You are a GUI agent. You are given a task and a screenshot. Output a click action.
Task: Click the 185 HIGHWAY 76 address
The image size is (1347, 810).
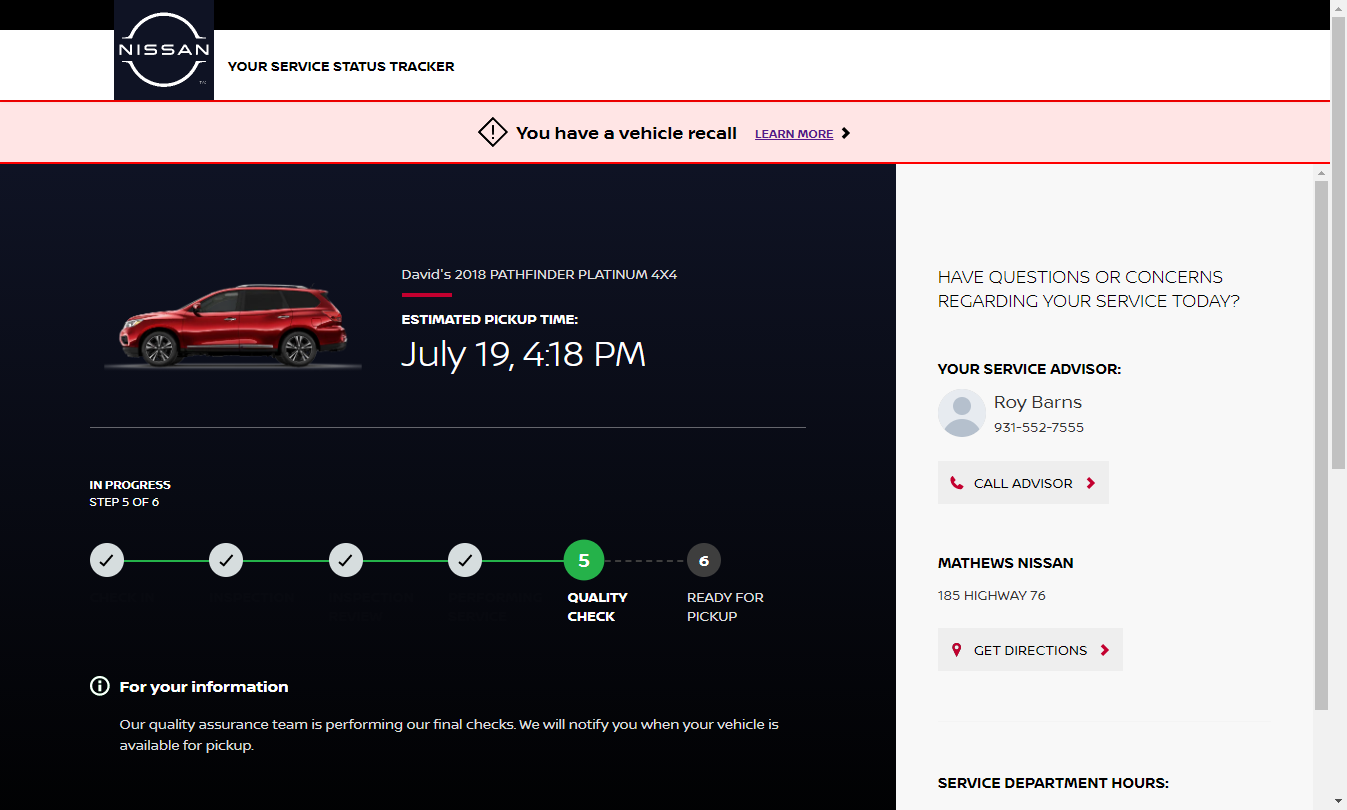coord(992,596)
